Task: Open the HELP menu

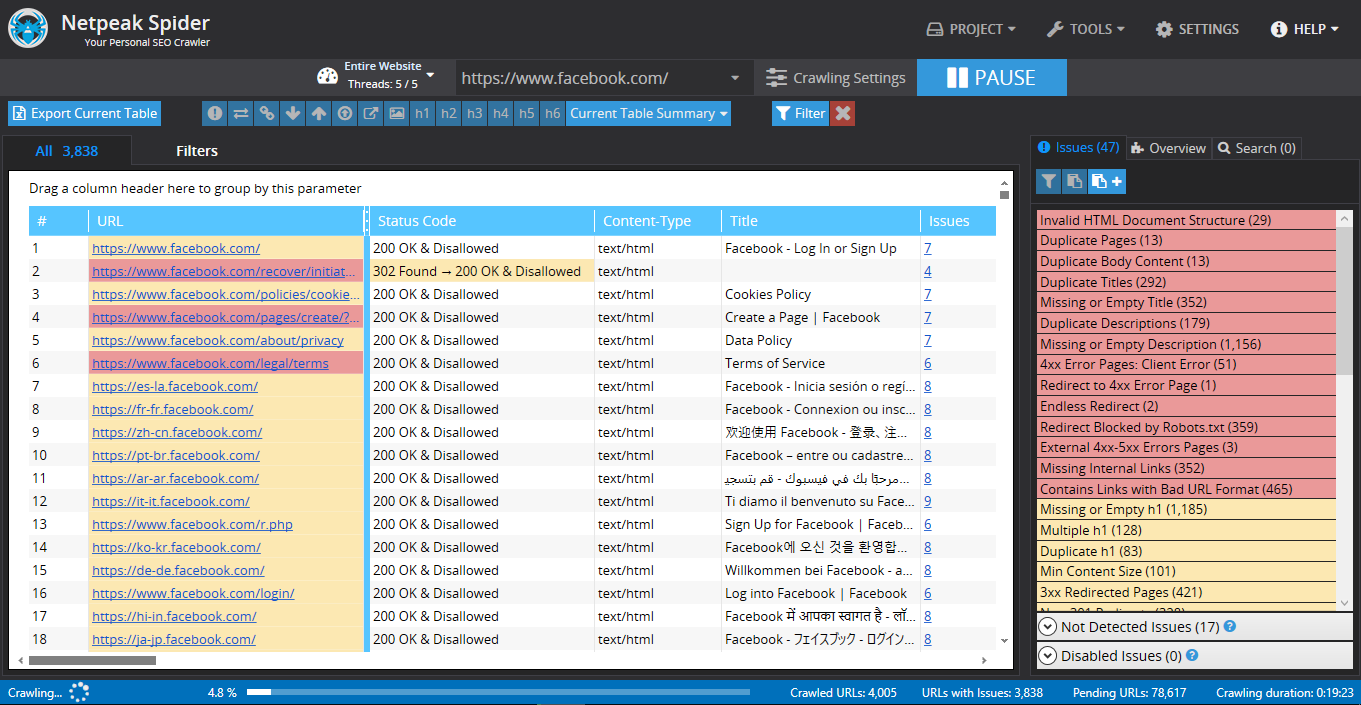Action: tap(1305, 29)
